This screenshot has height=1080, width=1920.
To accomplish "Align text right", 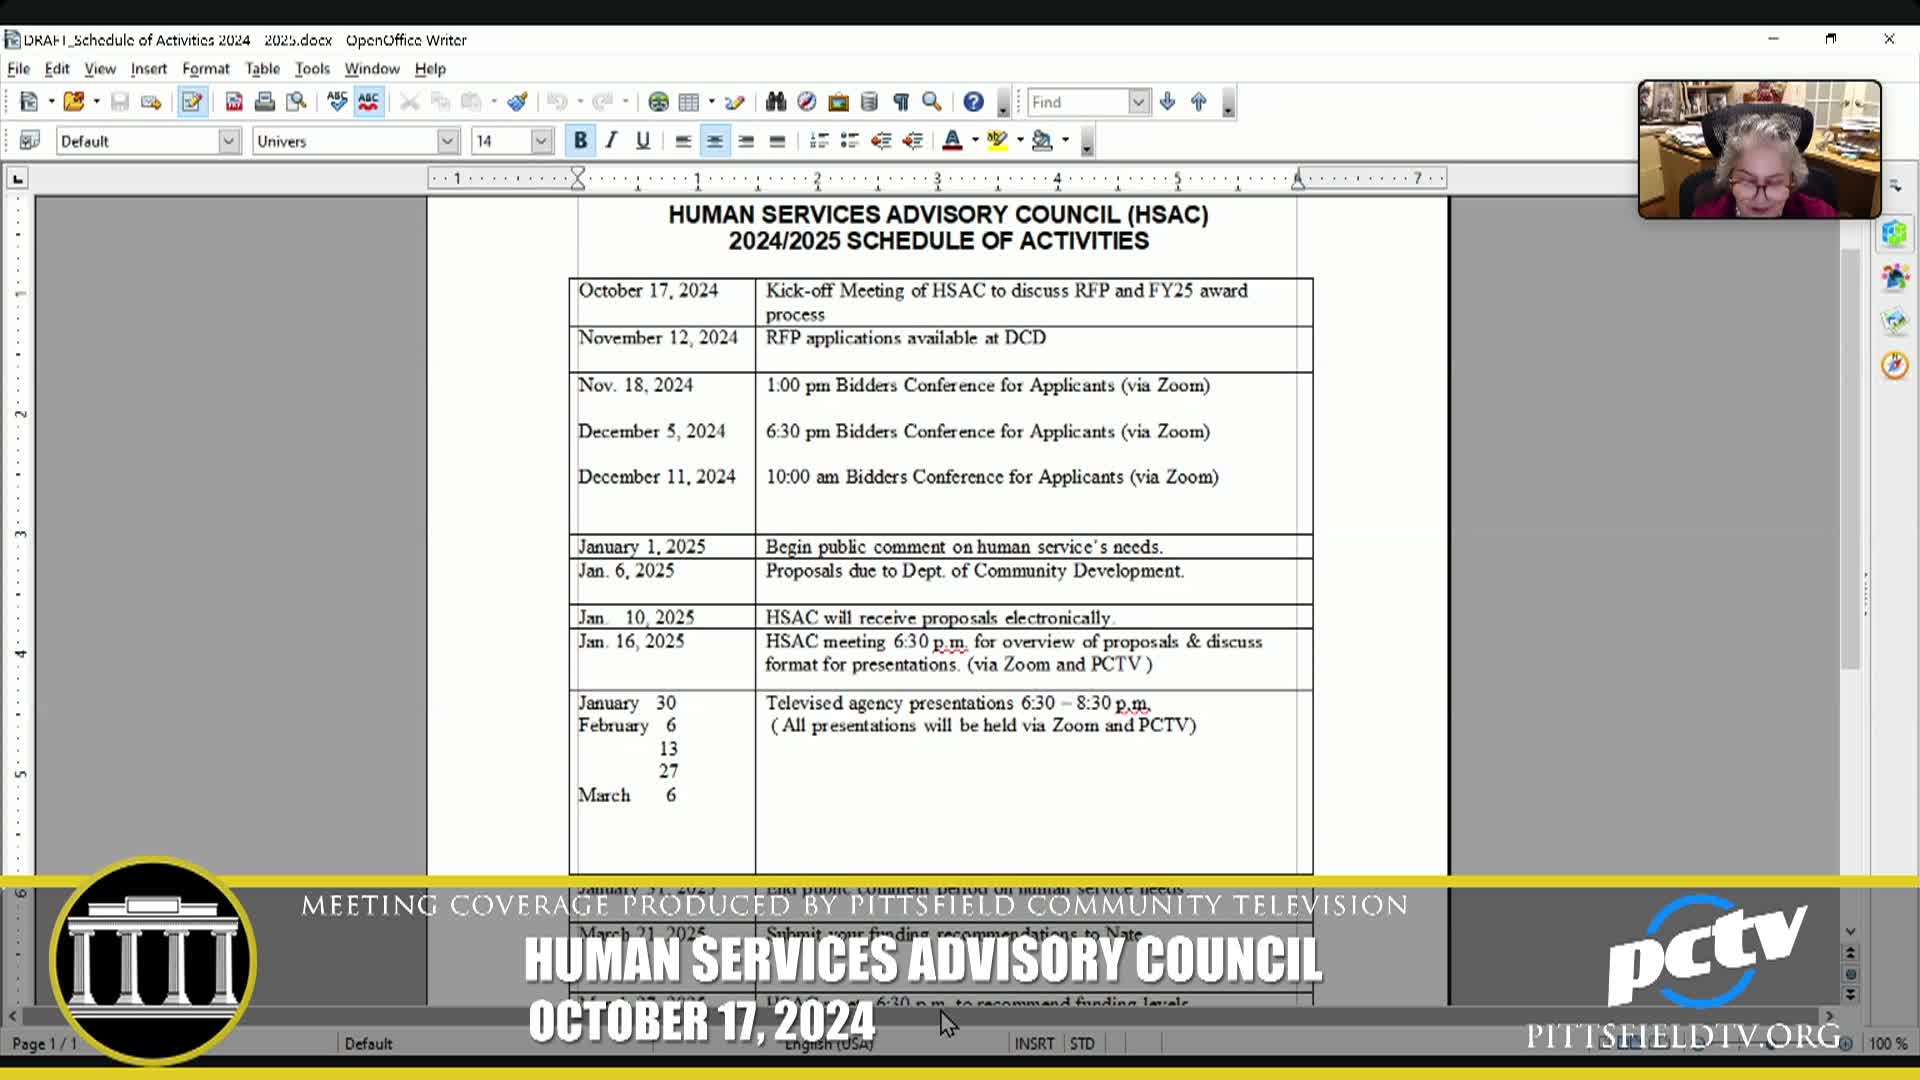I will tap(746, 141).
